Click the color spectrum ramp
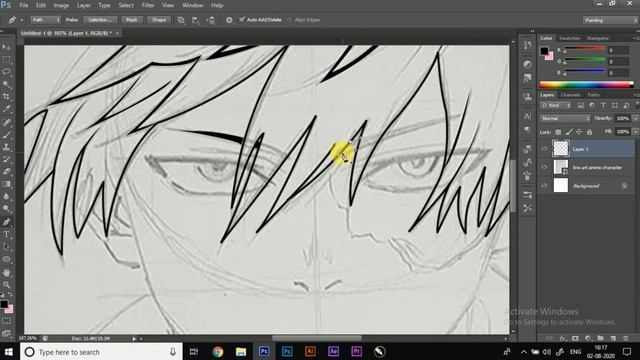640x360 pixels. [587, 84]
